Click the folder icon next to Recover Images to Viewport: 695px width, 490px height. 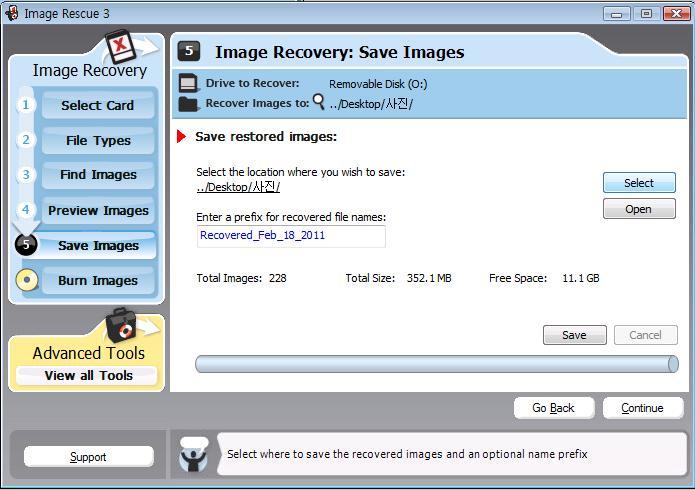(188, 104)
